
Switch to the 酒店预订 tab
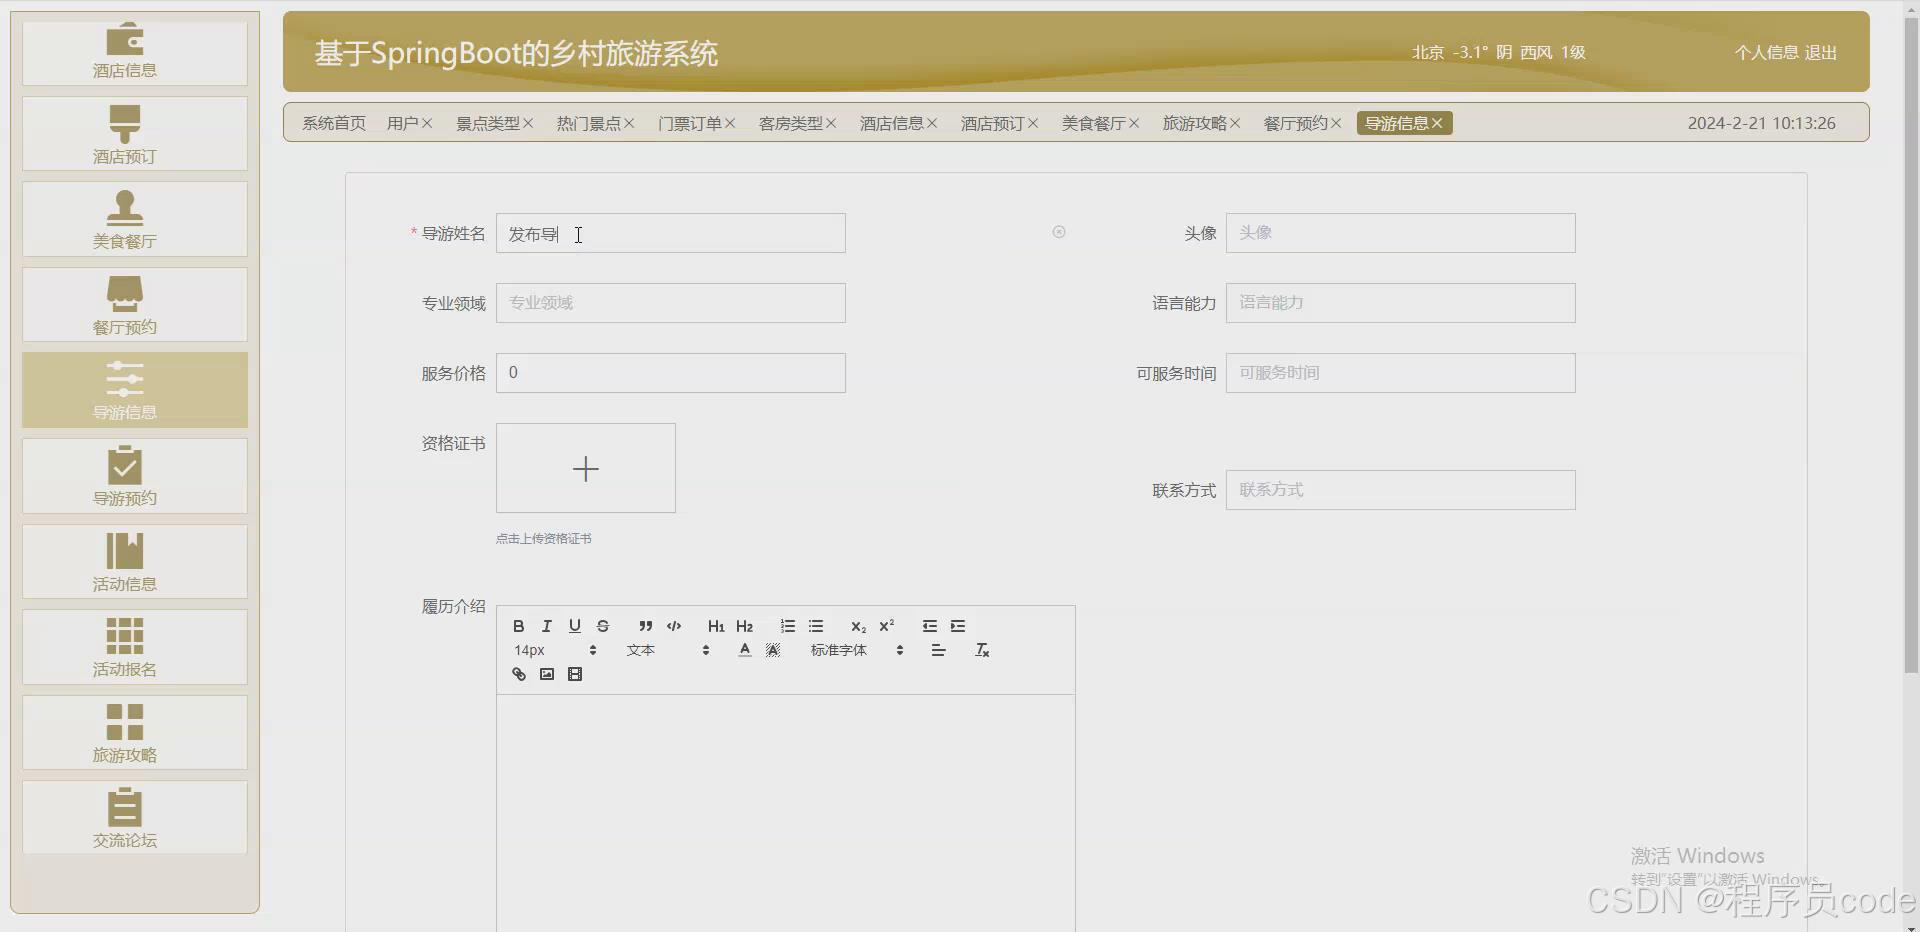pyautogui.click(x=993, y=123)
